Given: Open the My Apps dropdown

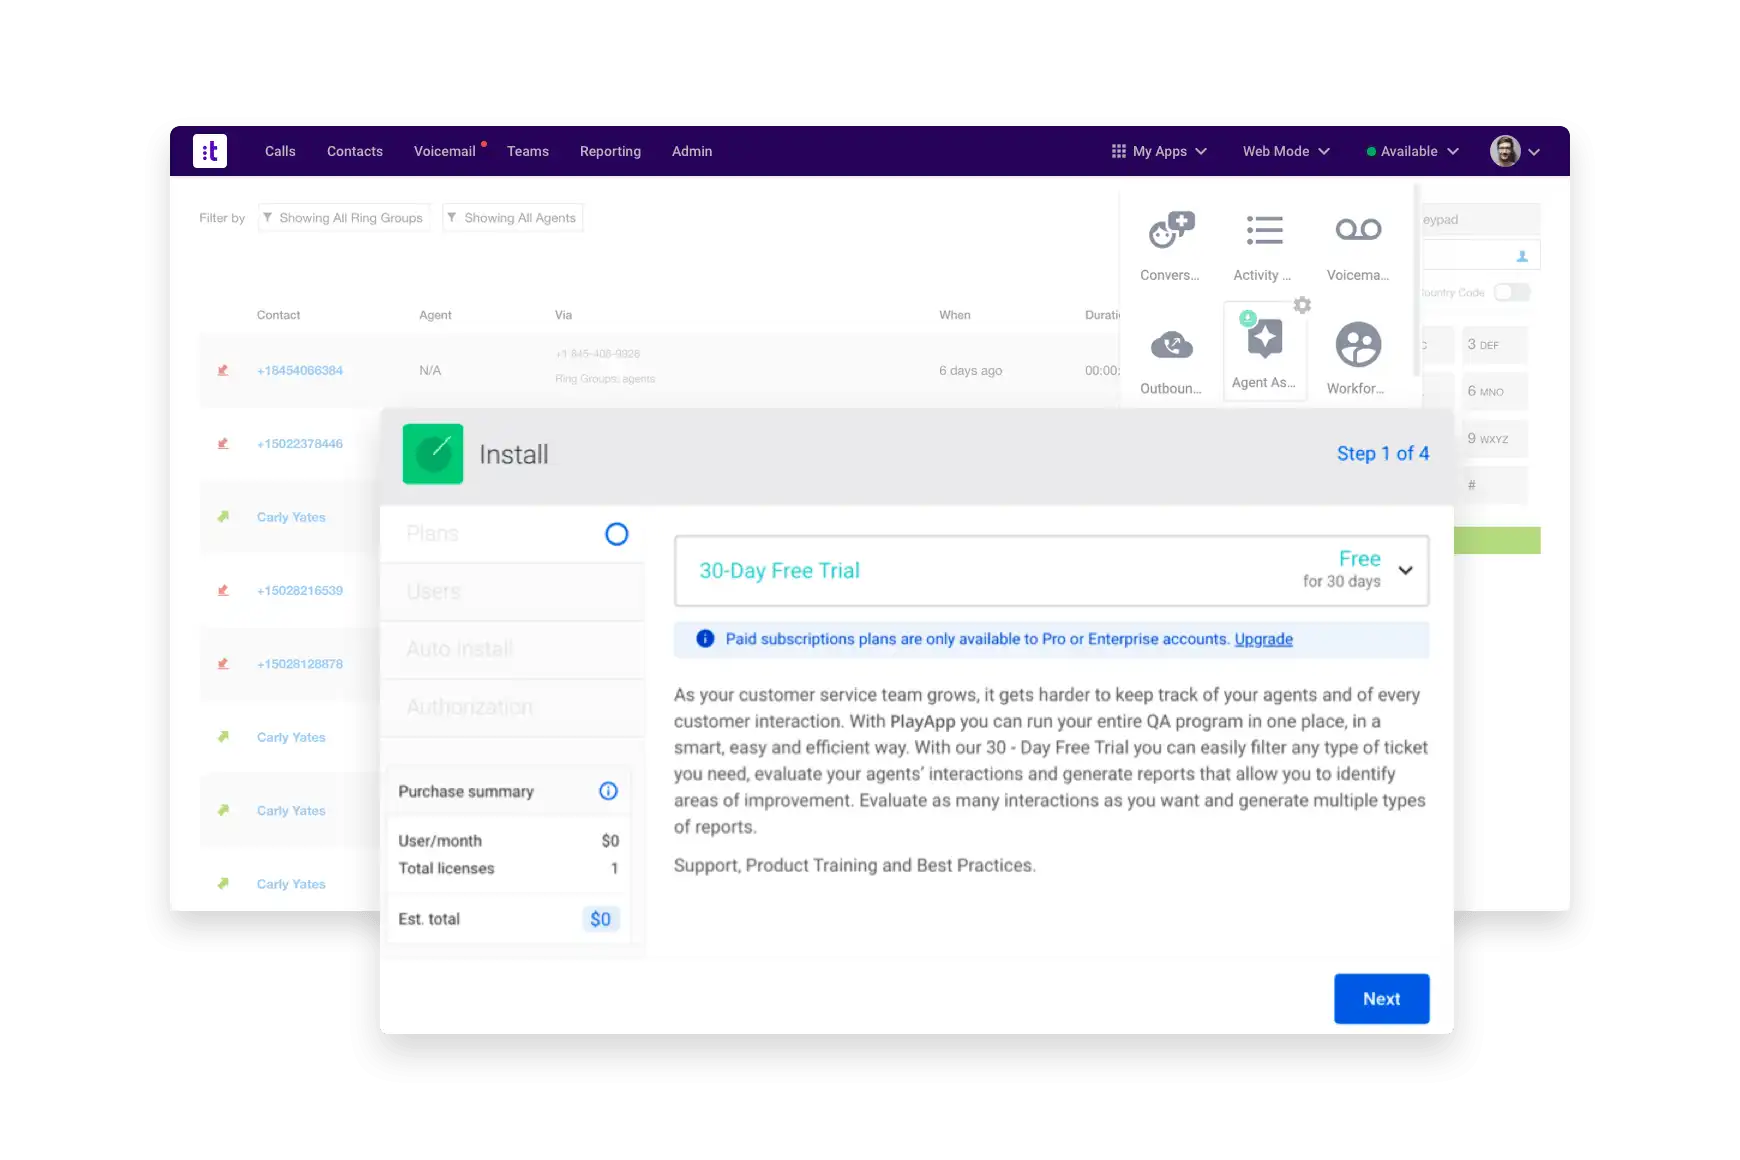Looking at the screenshot, I should [x=1159, y=151].
